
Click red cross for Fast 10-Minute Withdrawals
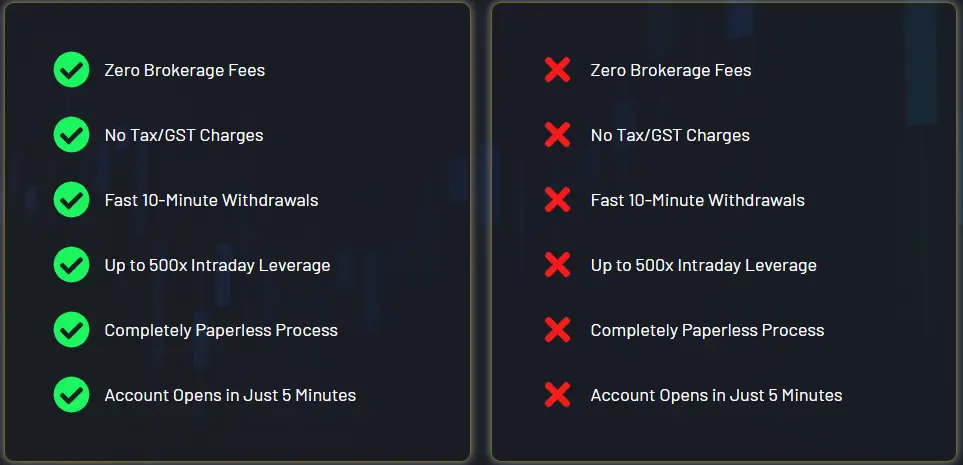pyautogui.click(x=558, y=200)
